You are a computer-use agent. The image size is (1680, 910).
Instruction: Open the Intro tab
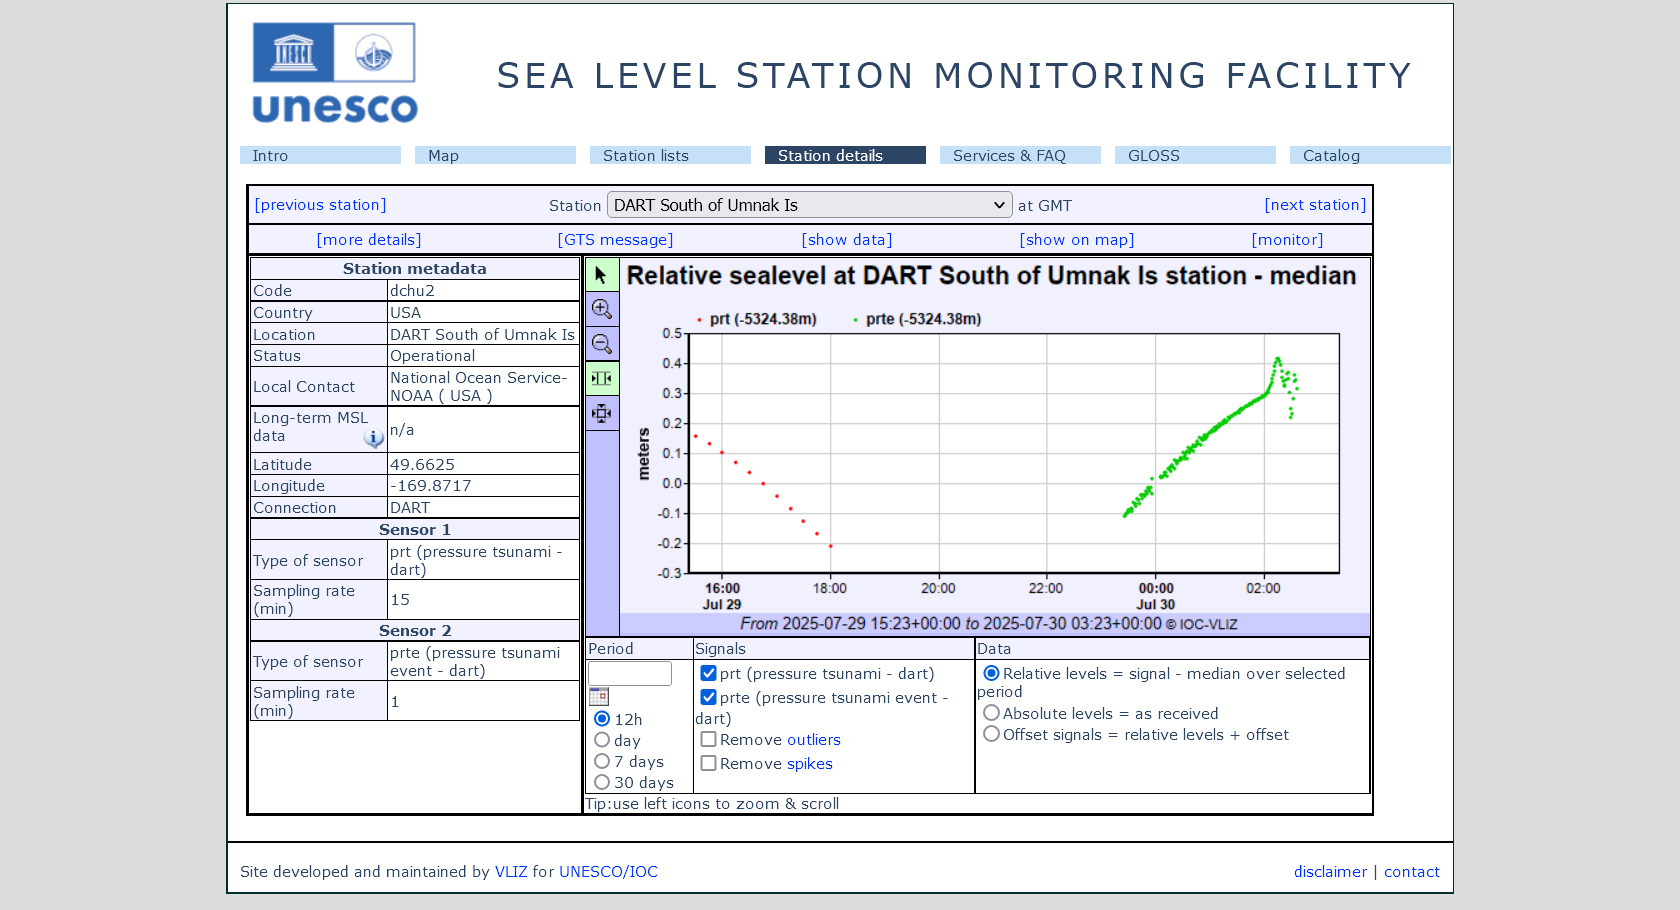click(320, 155)
